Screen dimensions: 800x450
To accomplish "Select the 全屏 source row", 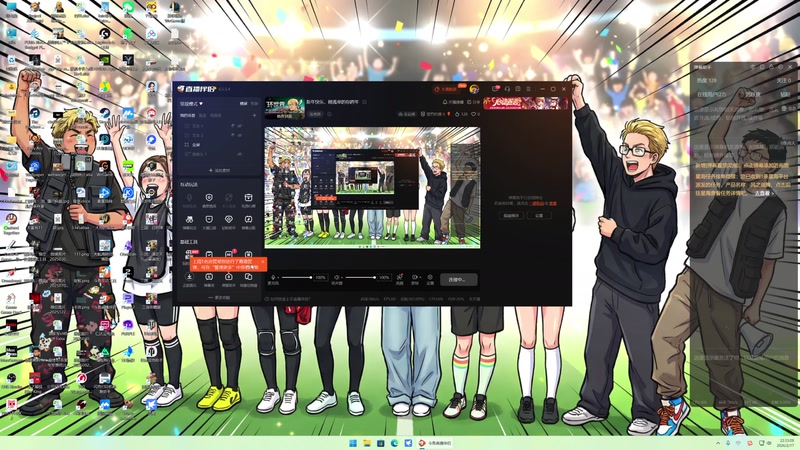I will 219,145.
